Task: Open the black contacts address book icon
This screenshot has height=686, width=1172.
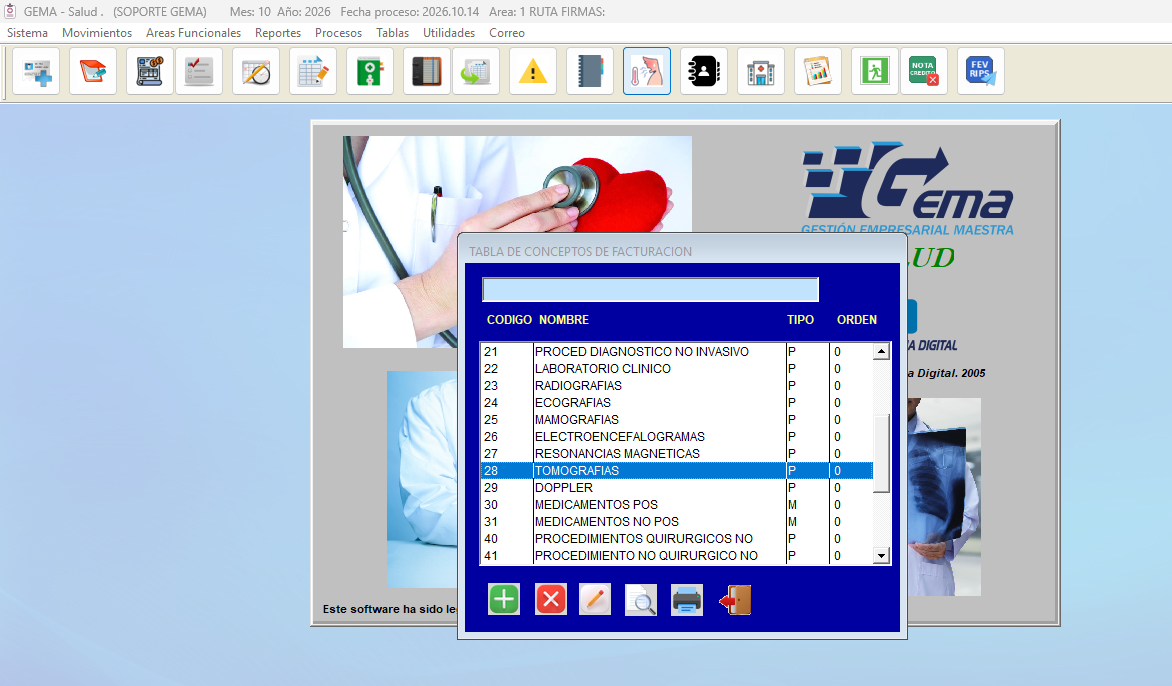Action: coord(703,71)
